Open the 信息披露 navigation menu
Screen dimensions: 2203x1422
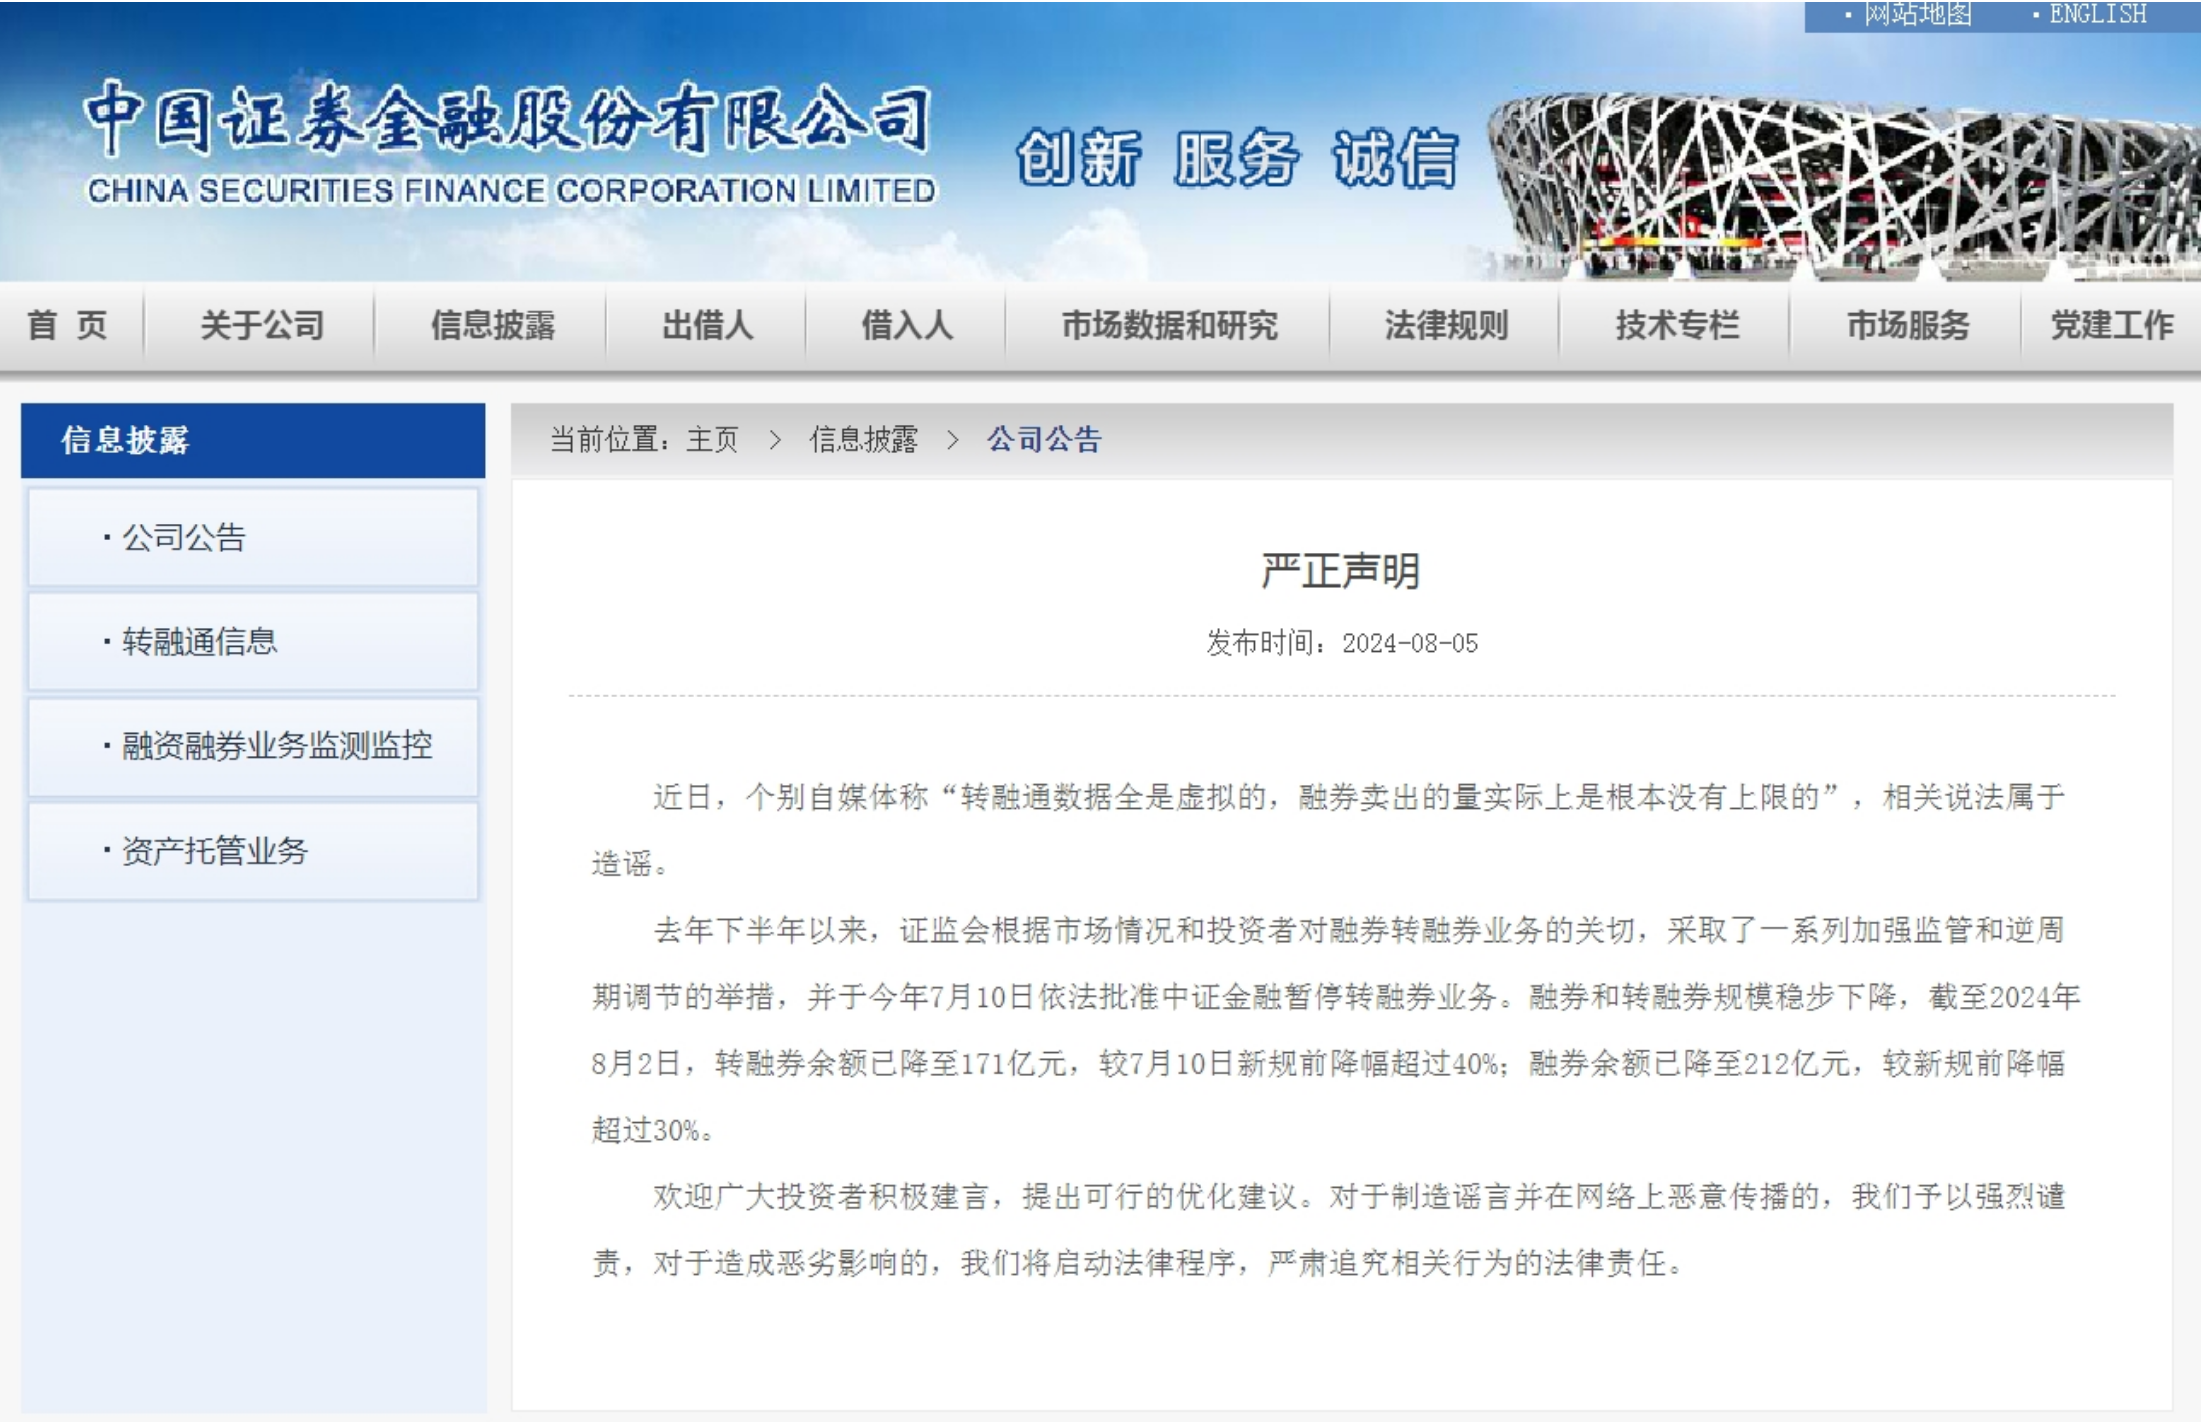coord(492,325)
